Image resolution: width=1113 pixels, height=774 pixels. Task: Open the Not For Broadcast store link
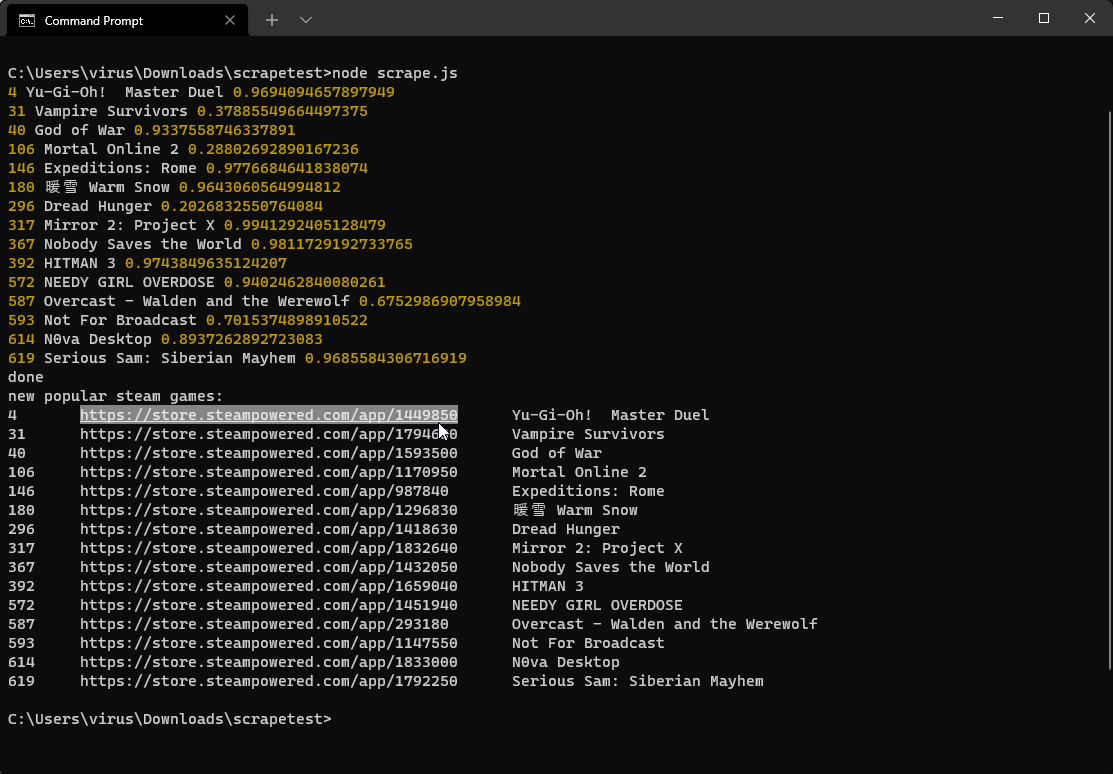point(268,643)
